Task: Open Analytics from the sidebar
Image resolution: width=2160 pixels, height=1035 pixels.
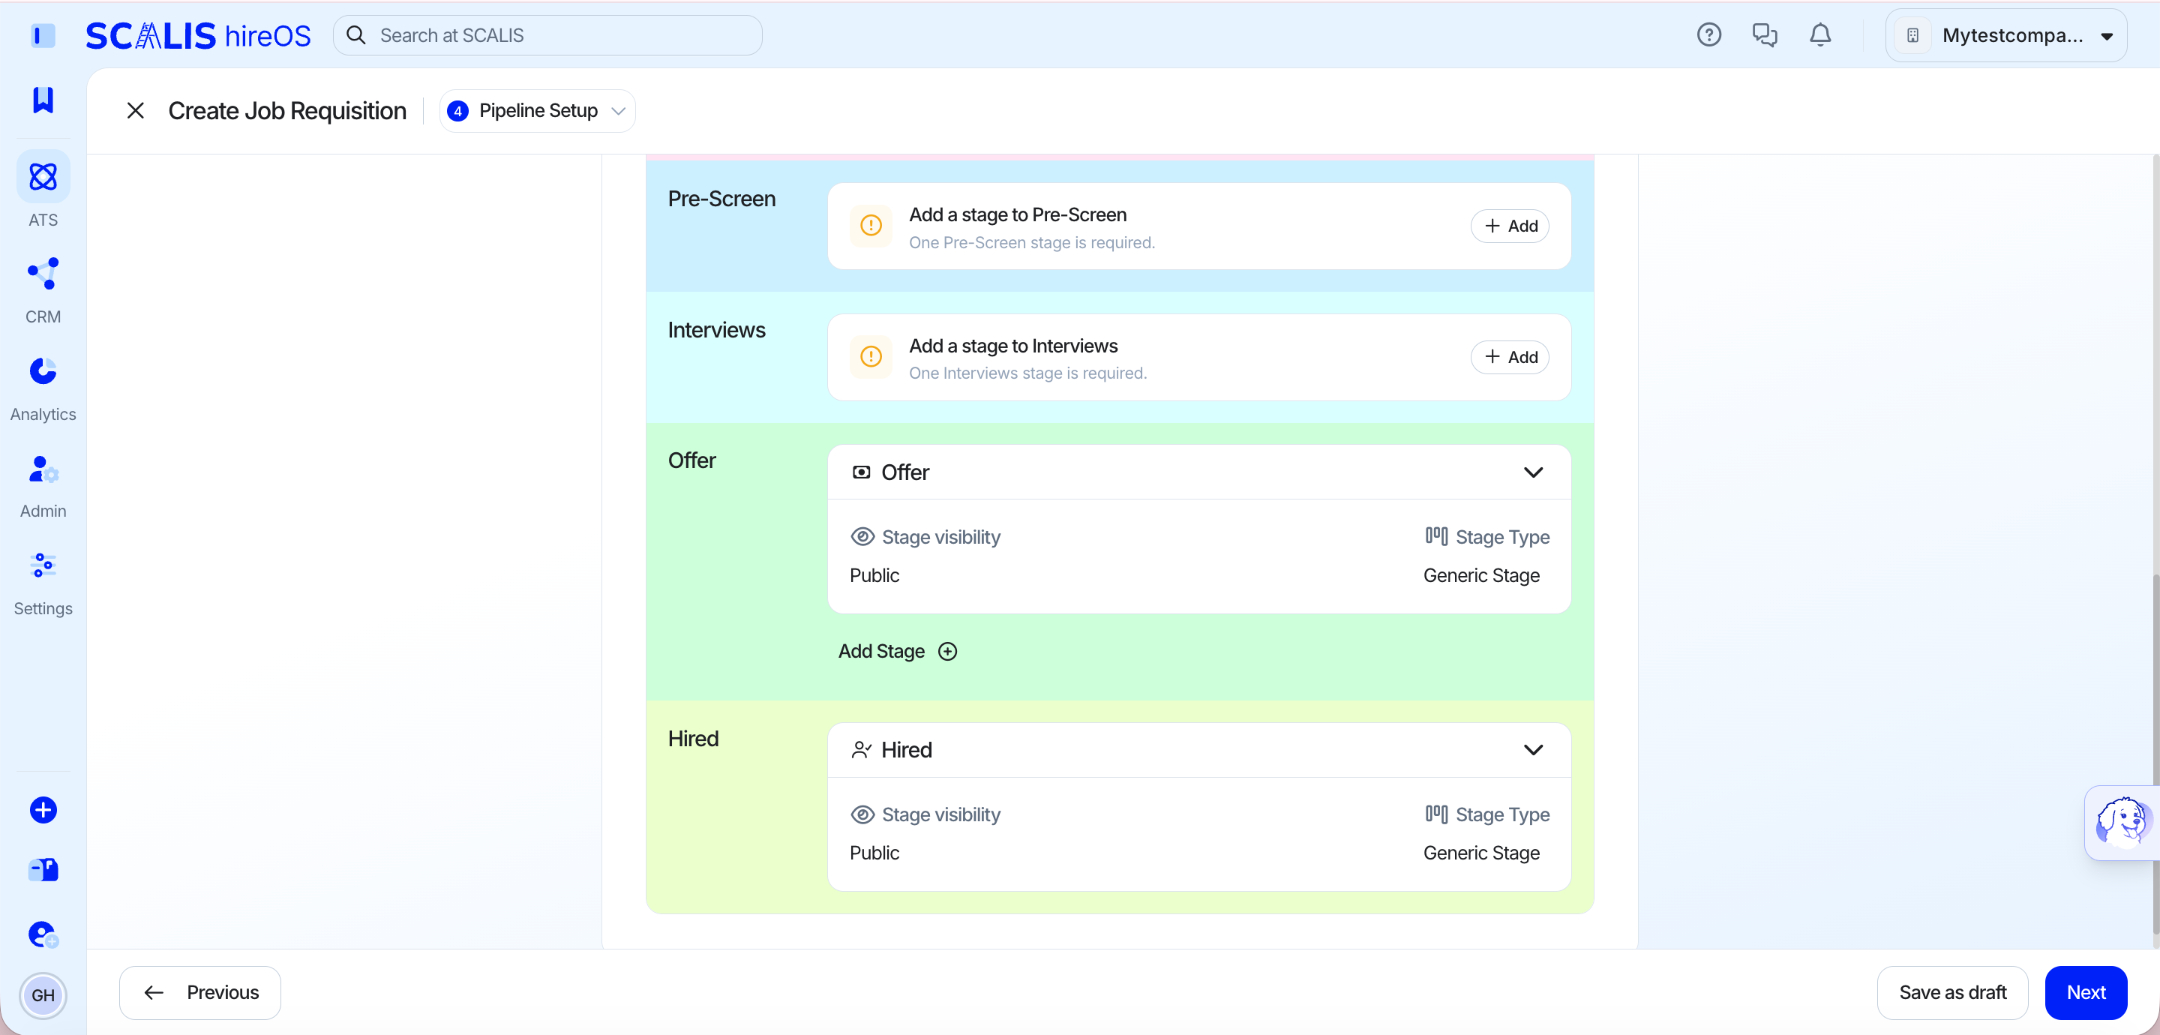Action: (43, 388)
